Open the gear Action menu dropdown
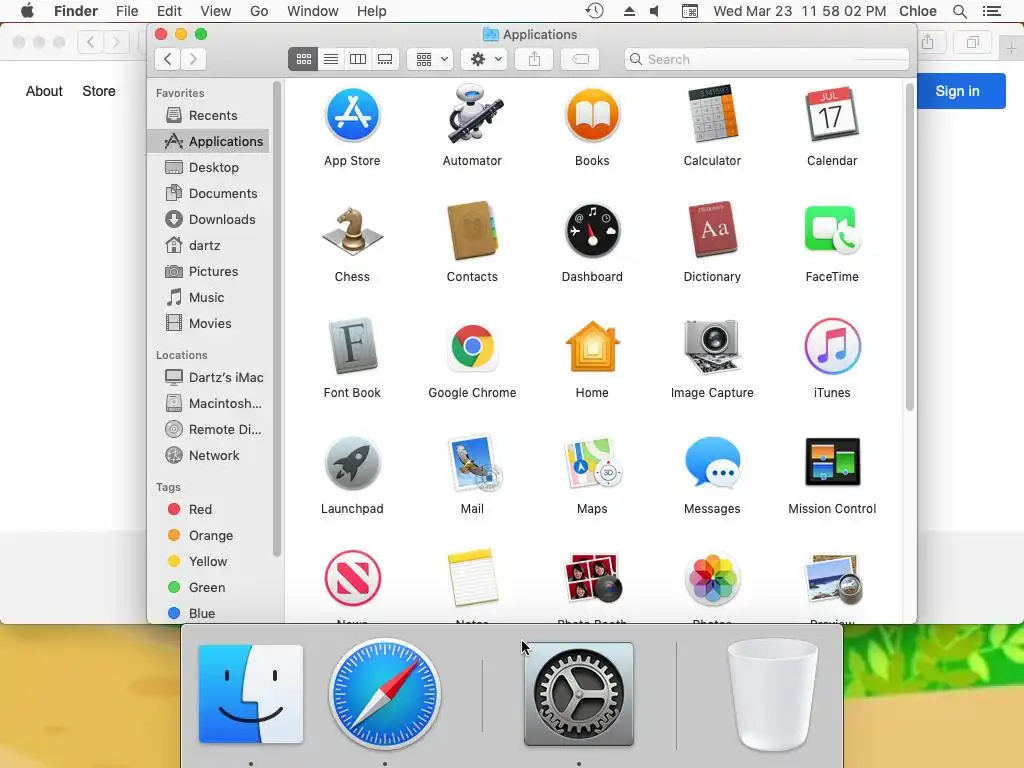1024x768 pixels. pyautogui.click(x=485, y=59)
